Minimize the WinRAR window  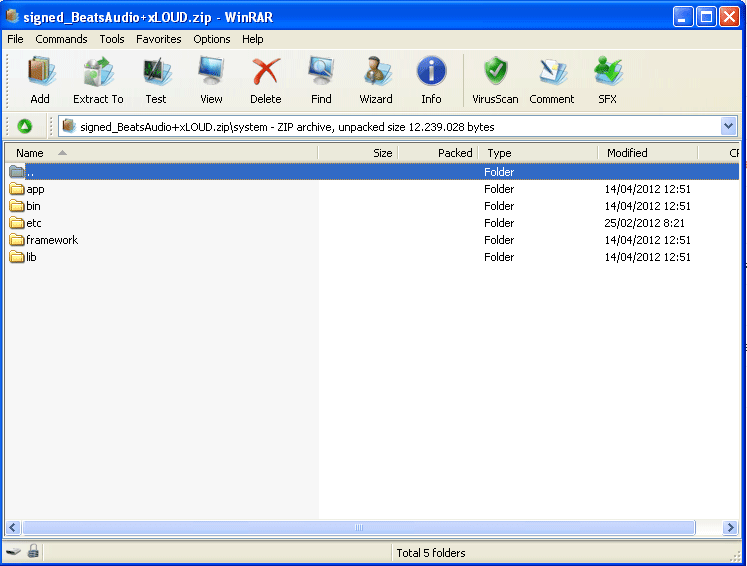tap(683, 17)
